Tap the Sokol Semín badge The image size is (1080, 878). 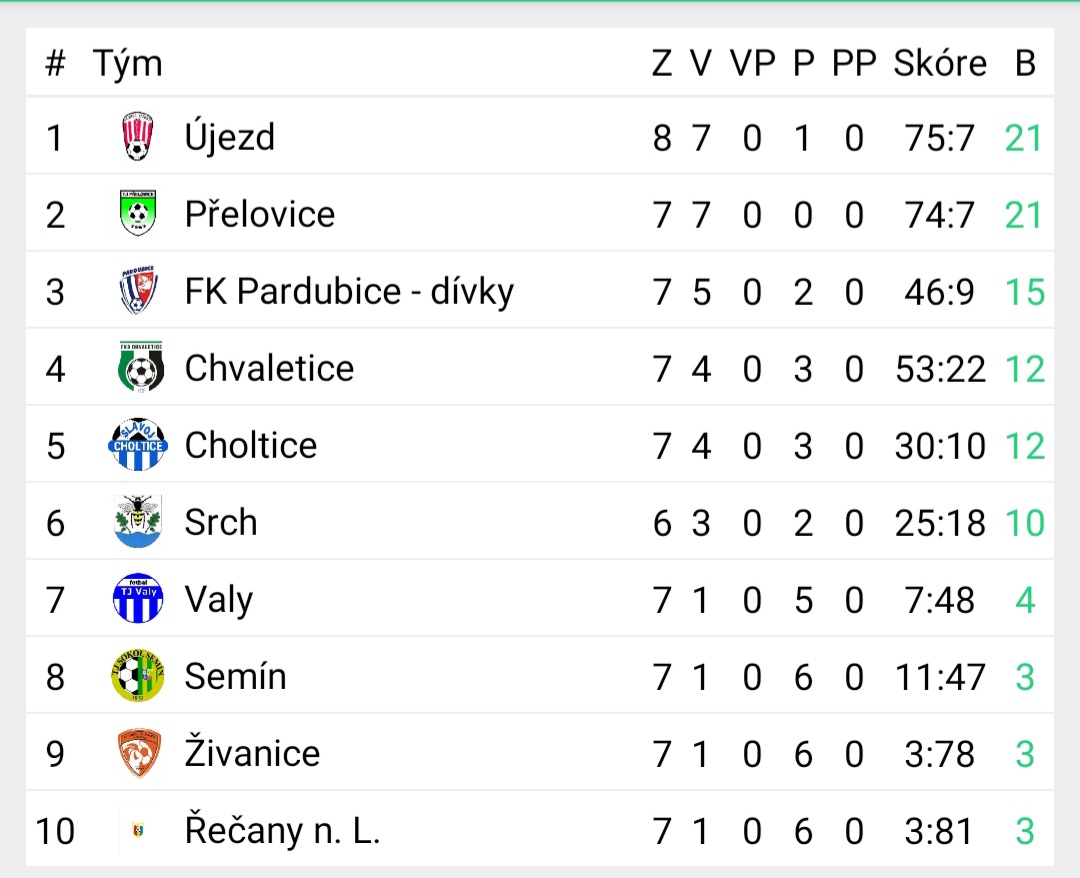click(x=138, y=676)
